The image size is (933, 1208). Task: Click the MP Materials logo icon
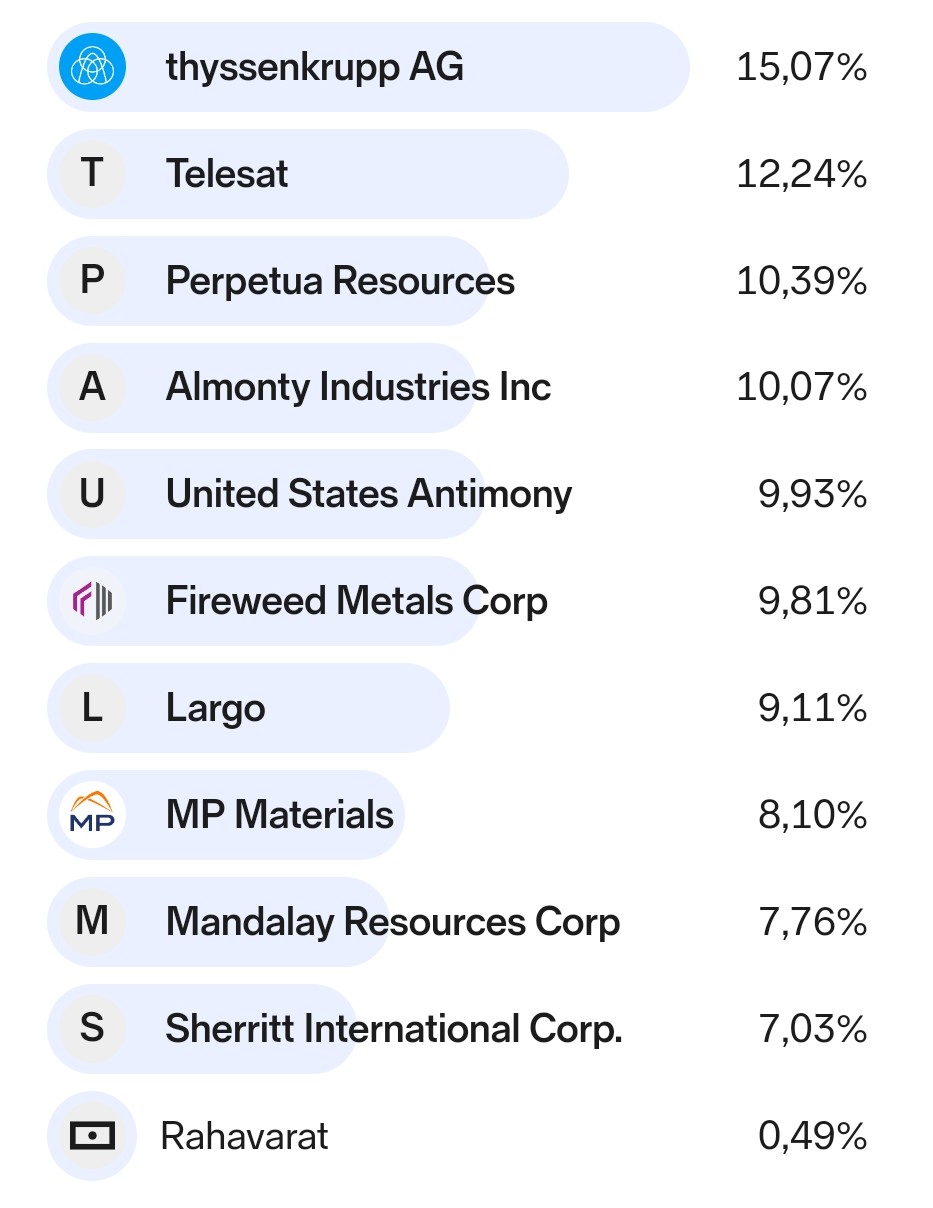point(92,815)
